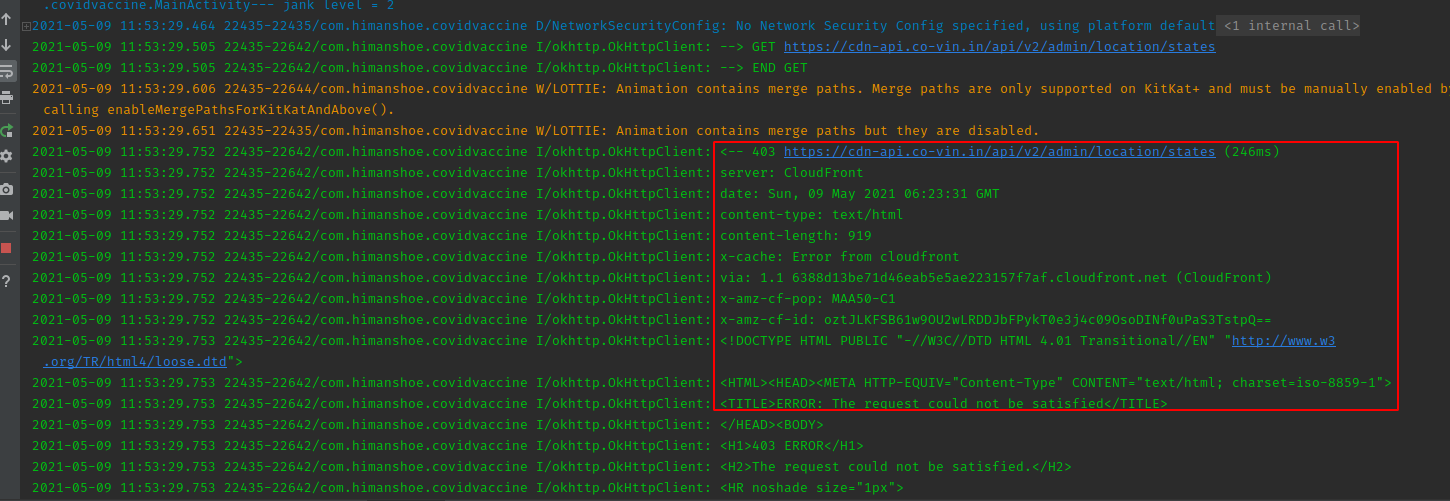Open the Logcat settings gear icon
This screenshot has height=501, width=1450.
[7, 156]
